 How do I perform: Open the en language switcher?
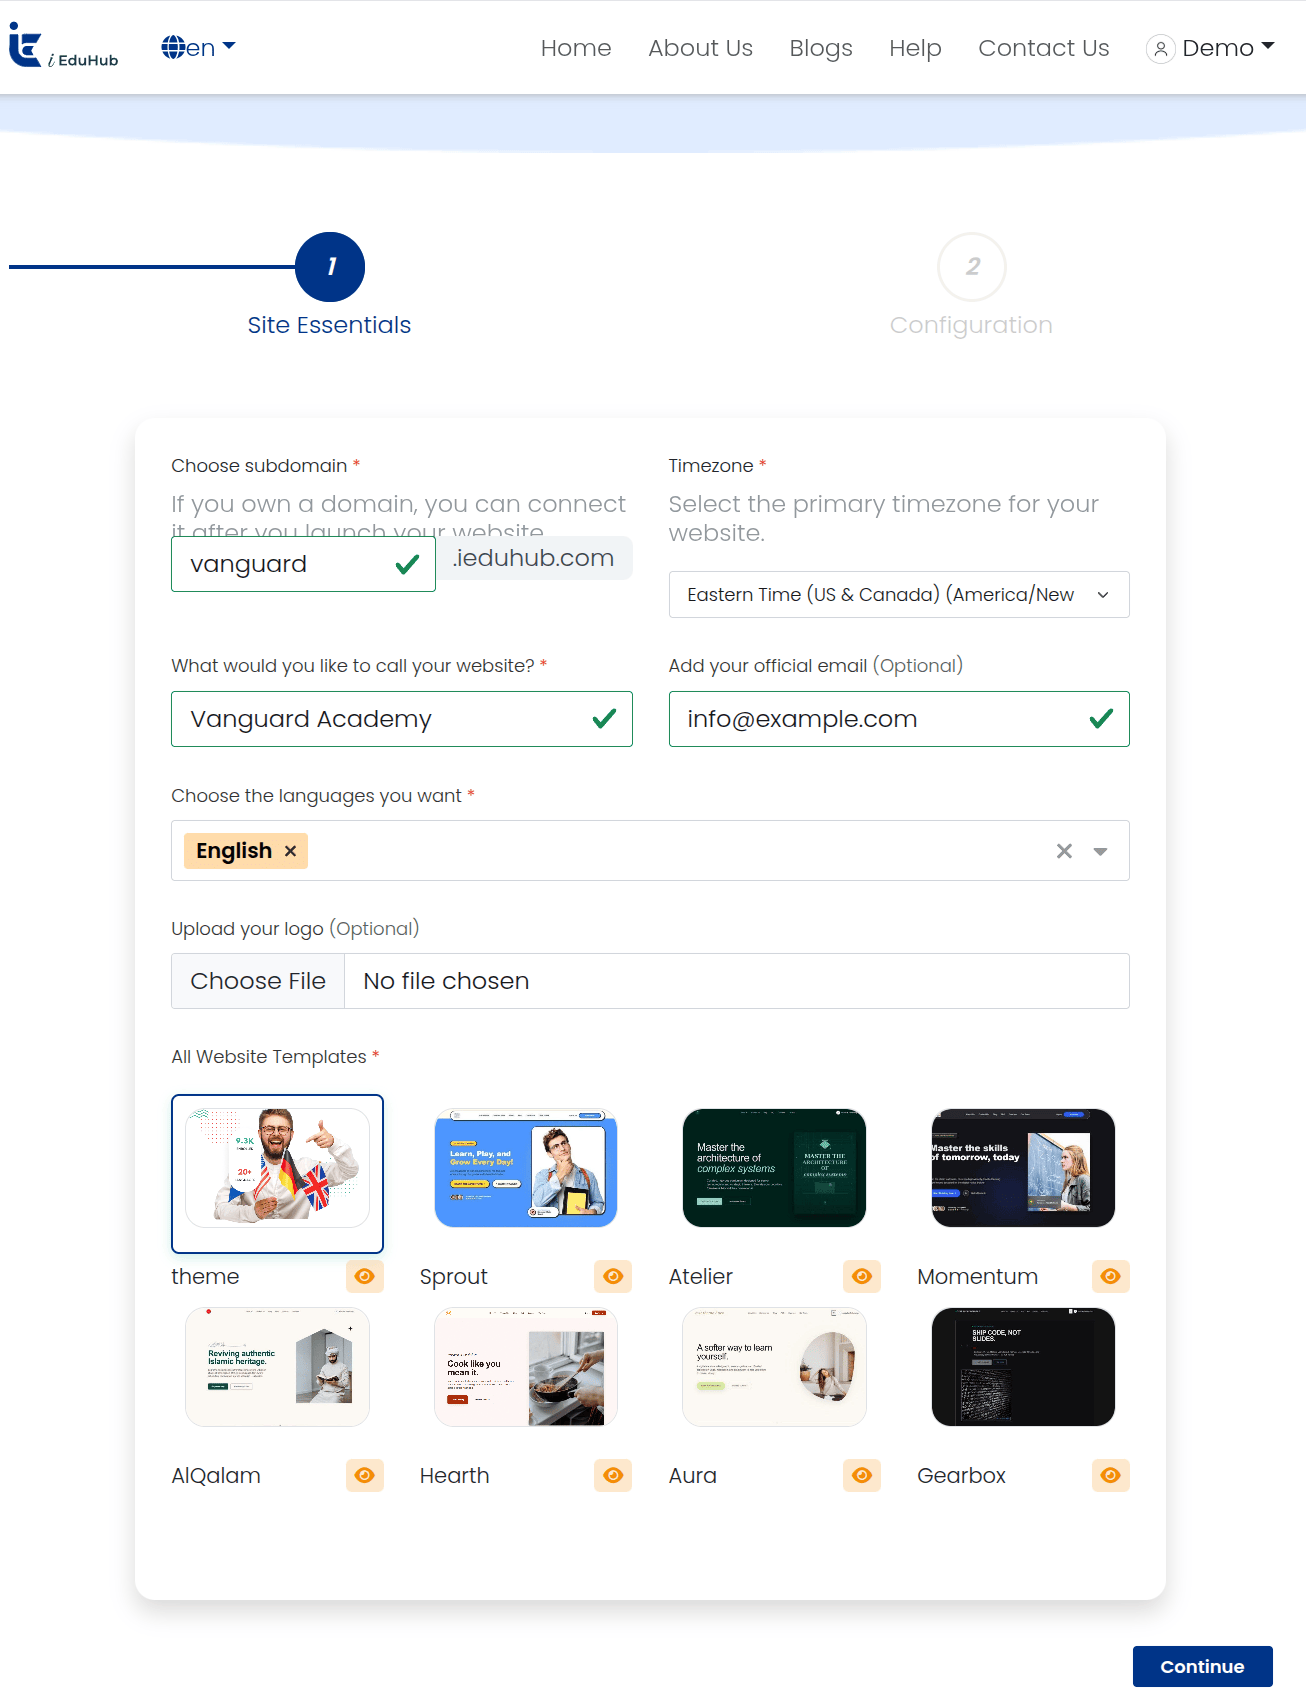pyautogui.click(x=198, y=47)
